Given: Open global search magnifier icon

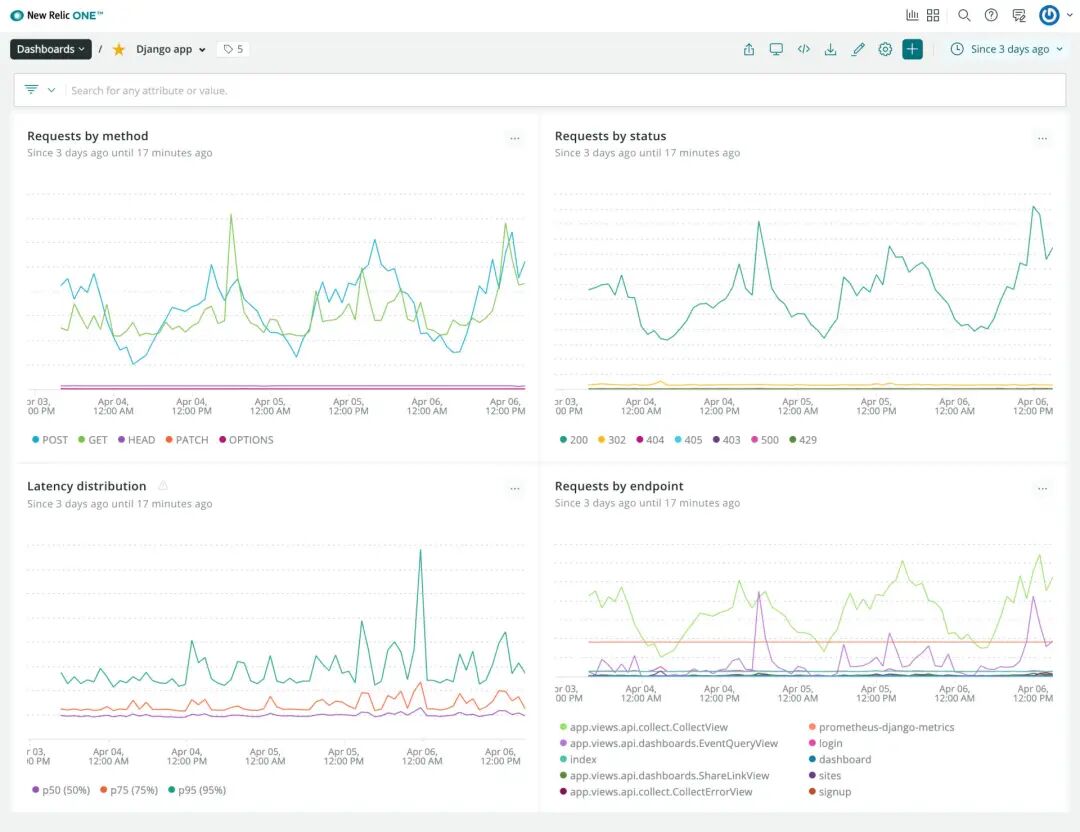Looking at the screenshot, I should (x=964, y=15).
